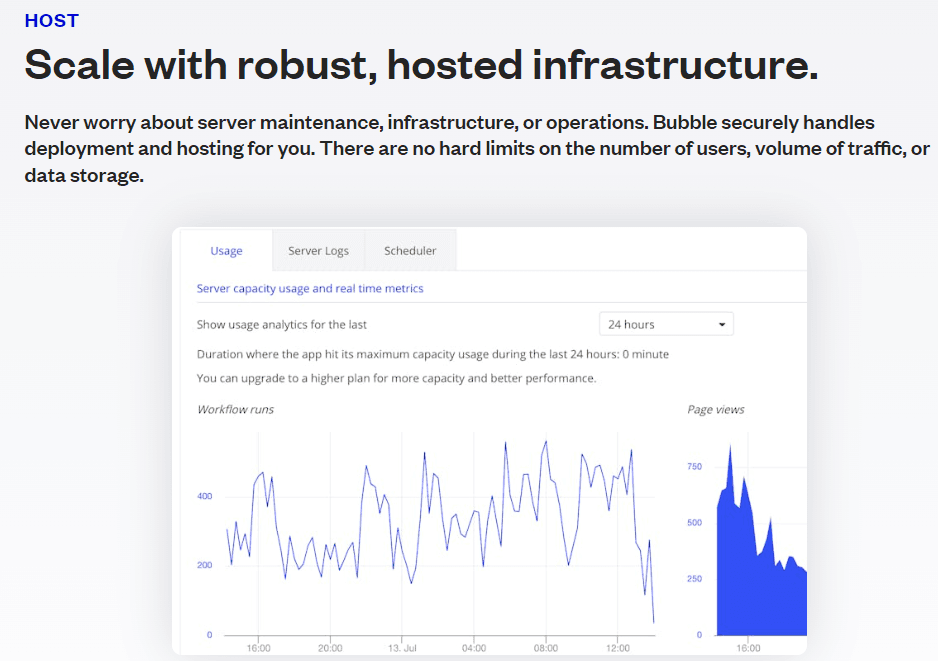Open the Server Logs tab
The image size is (938, 661).
click(x=318, y=251)
